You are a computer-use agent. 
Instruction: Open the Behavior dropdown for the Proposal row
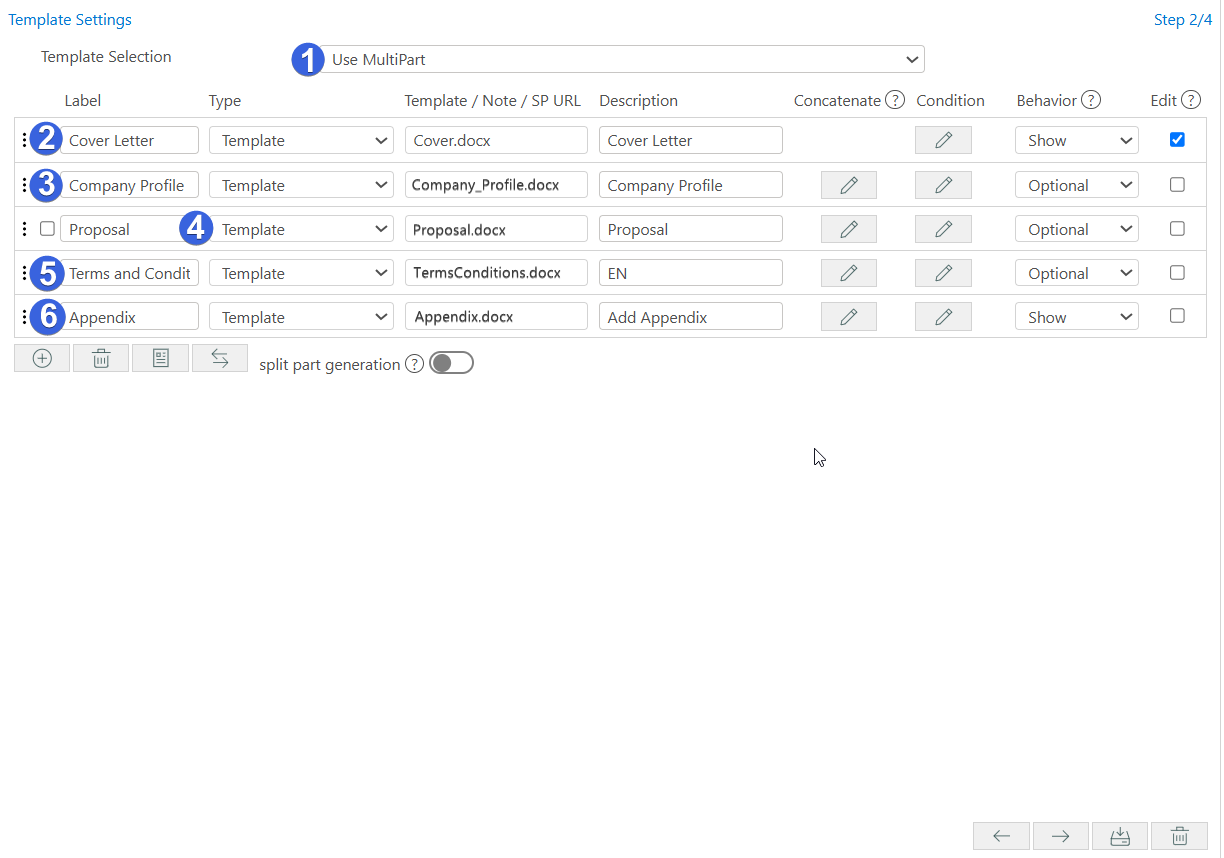[x=1076, y=229]
